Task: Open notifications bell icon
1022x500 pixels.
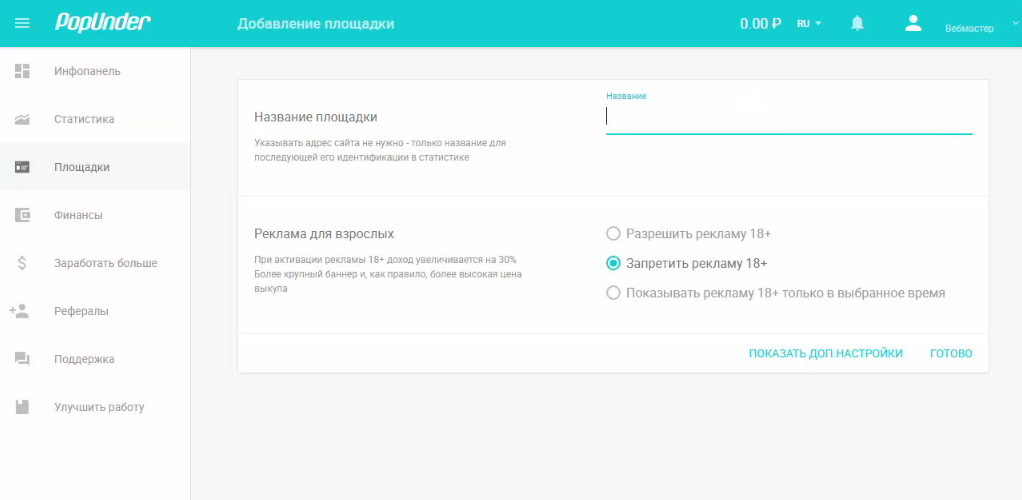Action: click(858, 23)
